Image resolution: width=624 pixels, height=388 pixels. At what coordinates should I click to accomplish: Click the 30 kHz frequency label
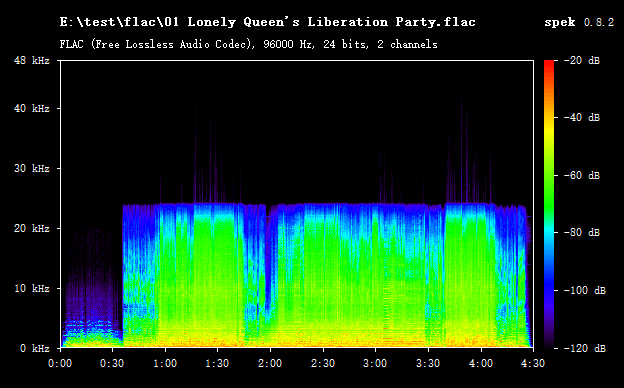coord(32,168)
